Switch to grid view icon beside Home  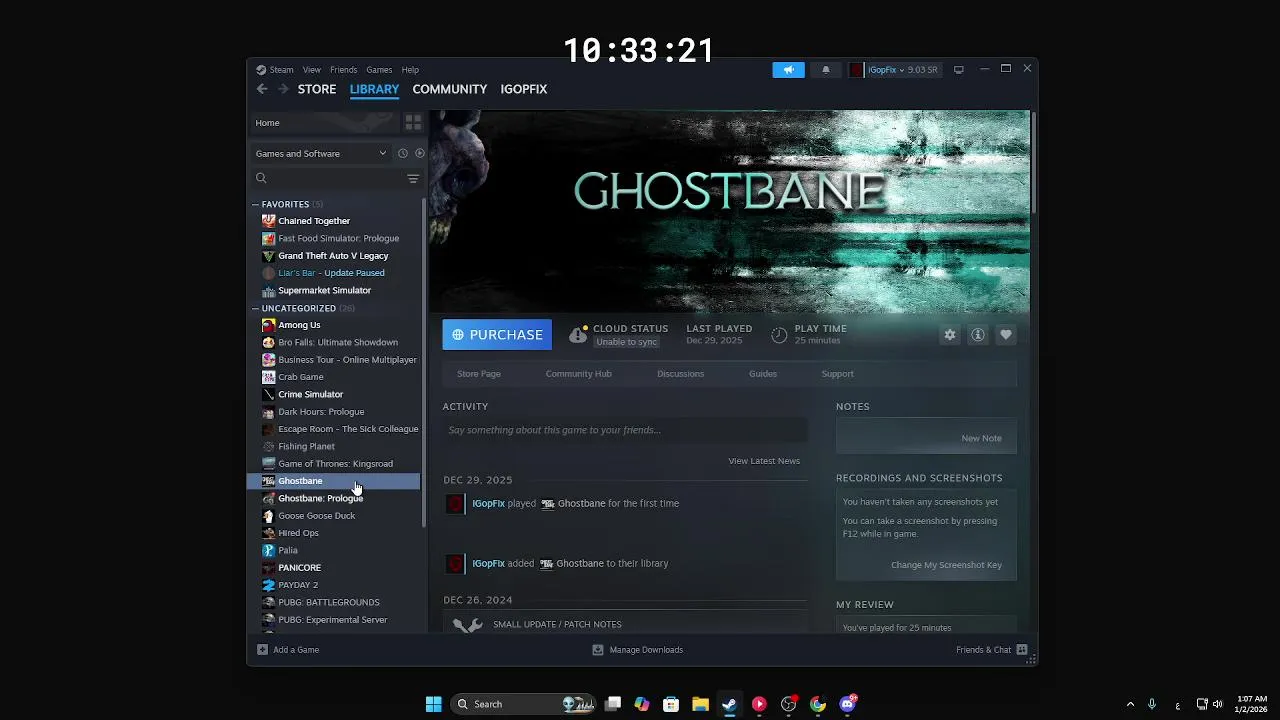click(x=413, y=122)
